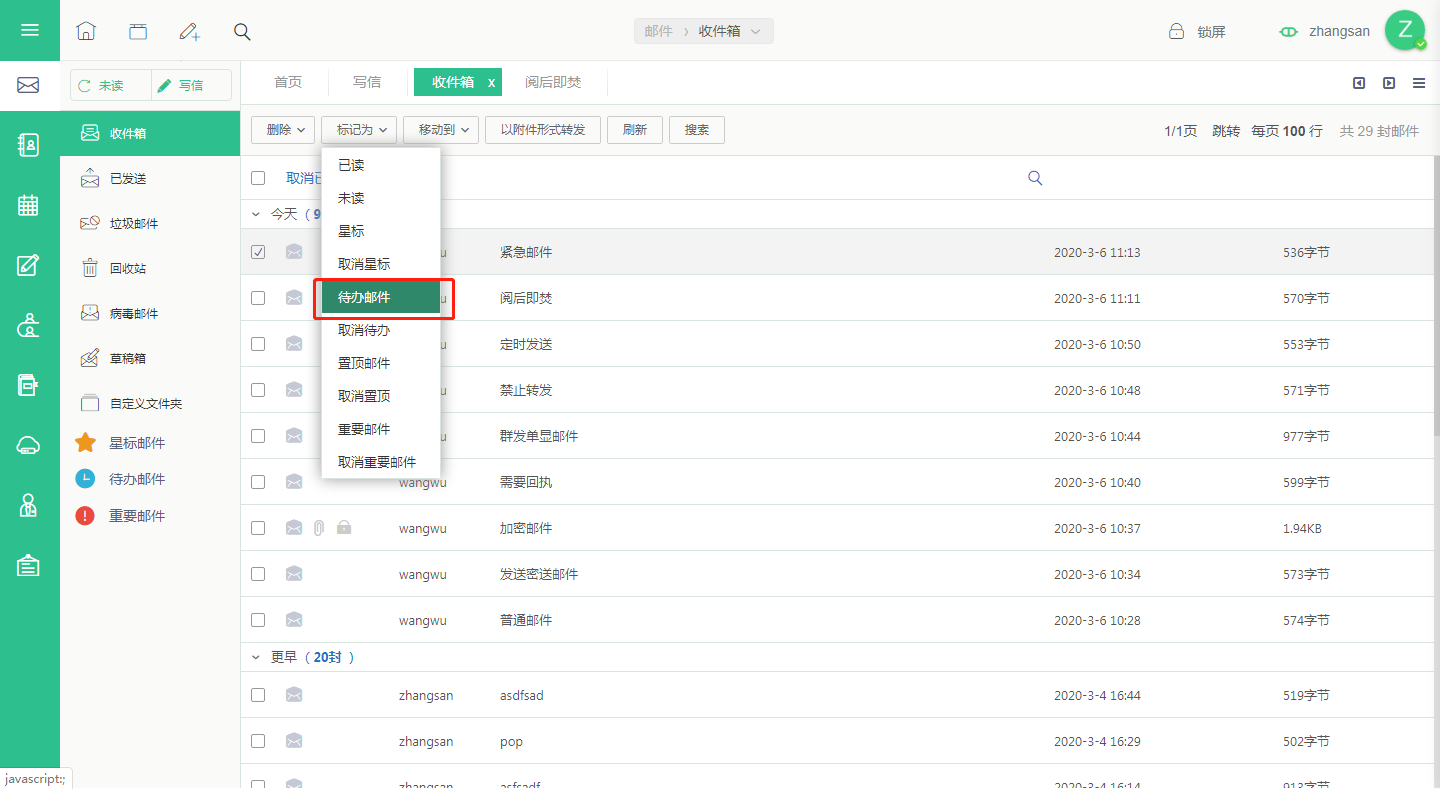The height and width of the screenshot is (789, 1440).
Task: Select 待办邮件 from the mark-as menu
Action: coord(381,297)
